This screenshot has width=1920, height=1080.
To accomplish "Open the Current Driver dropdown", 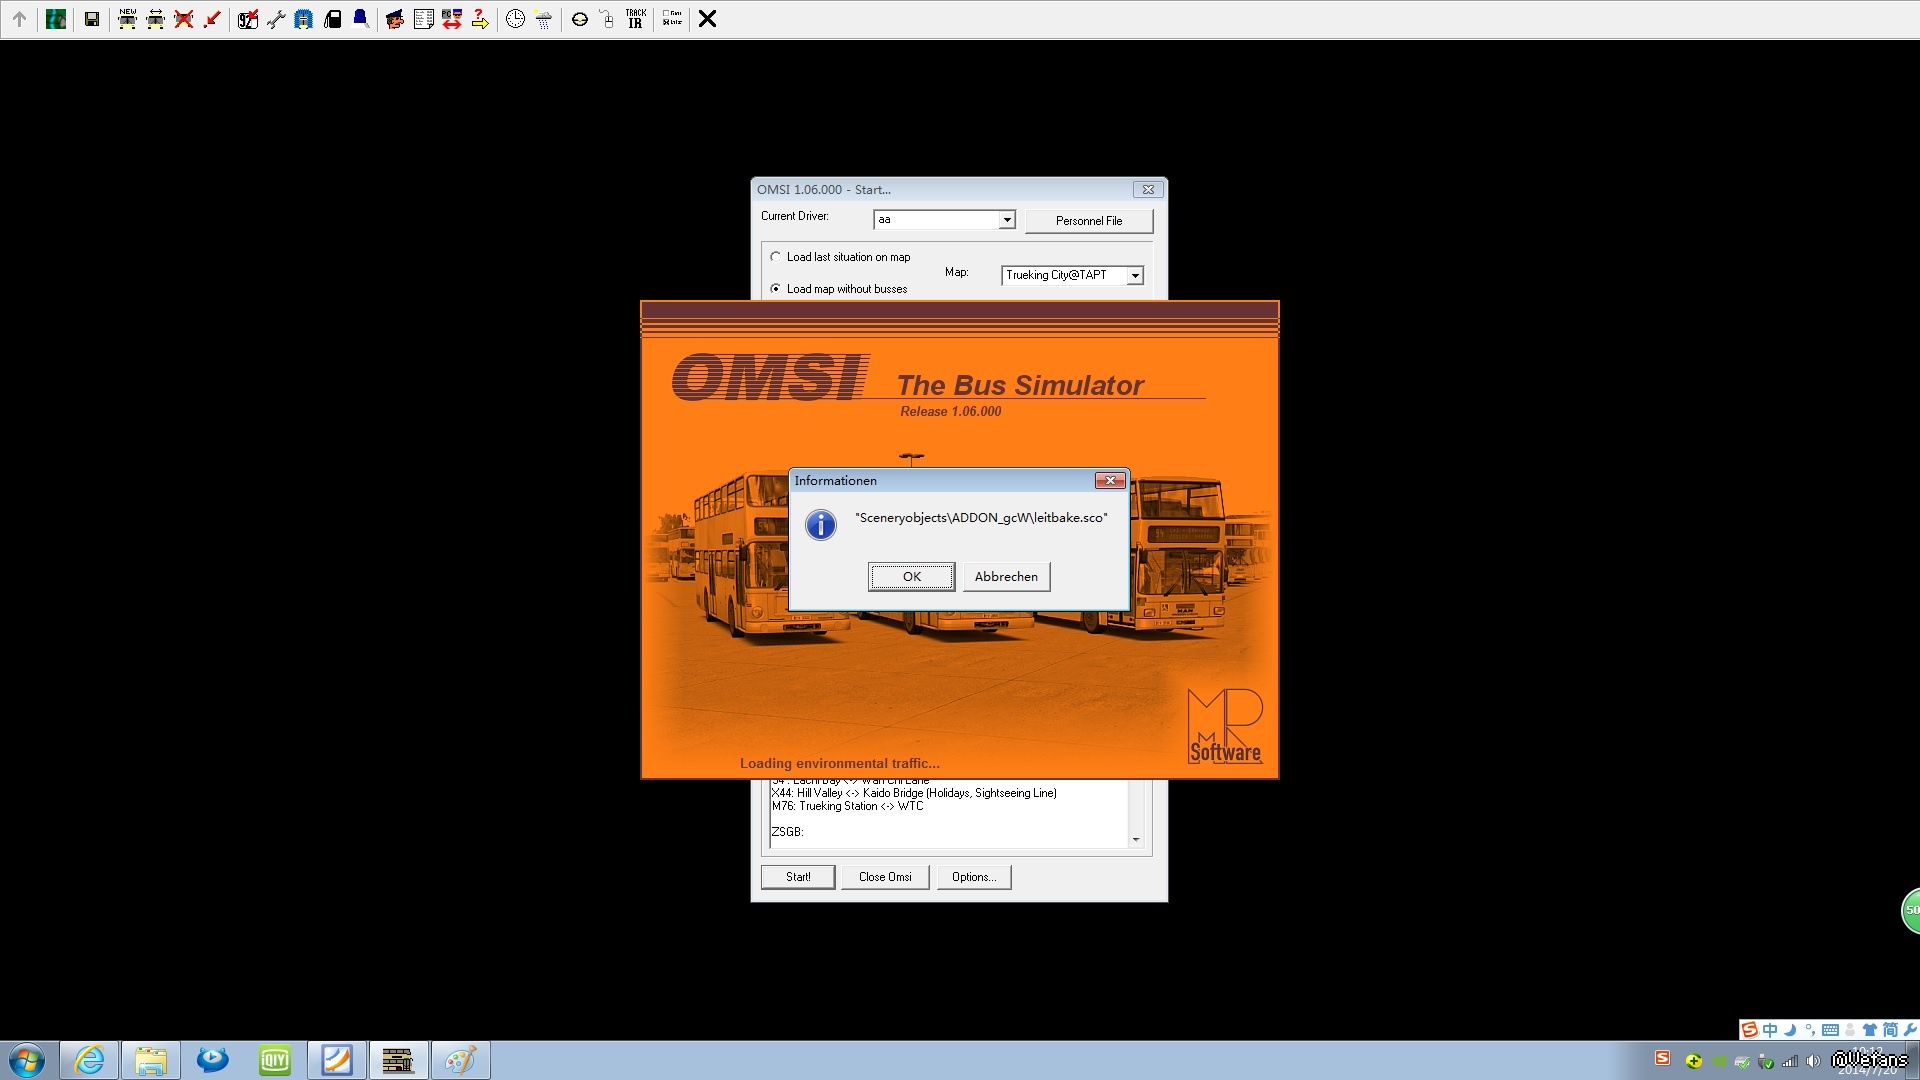I will click(x=1007, y=220).
